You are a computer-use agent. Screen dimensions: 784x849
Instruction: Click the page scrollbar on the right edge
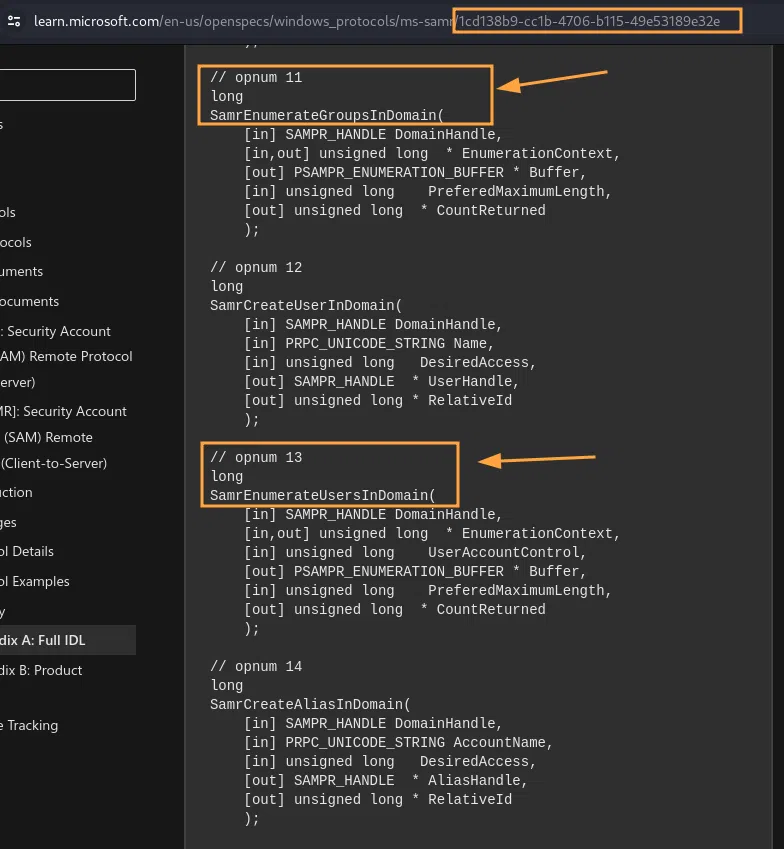779,400
